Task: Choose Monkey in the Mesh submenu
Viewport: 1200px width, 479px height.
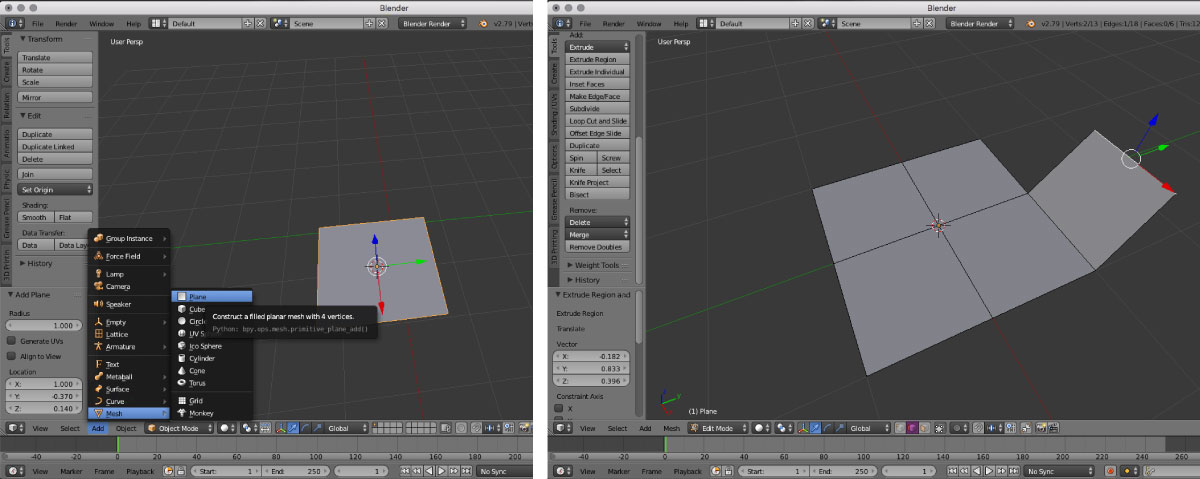Action: coord(212,413)
